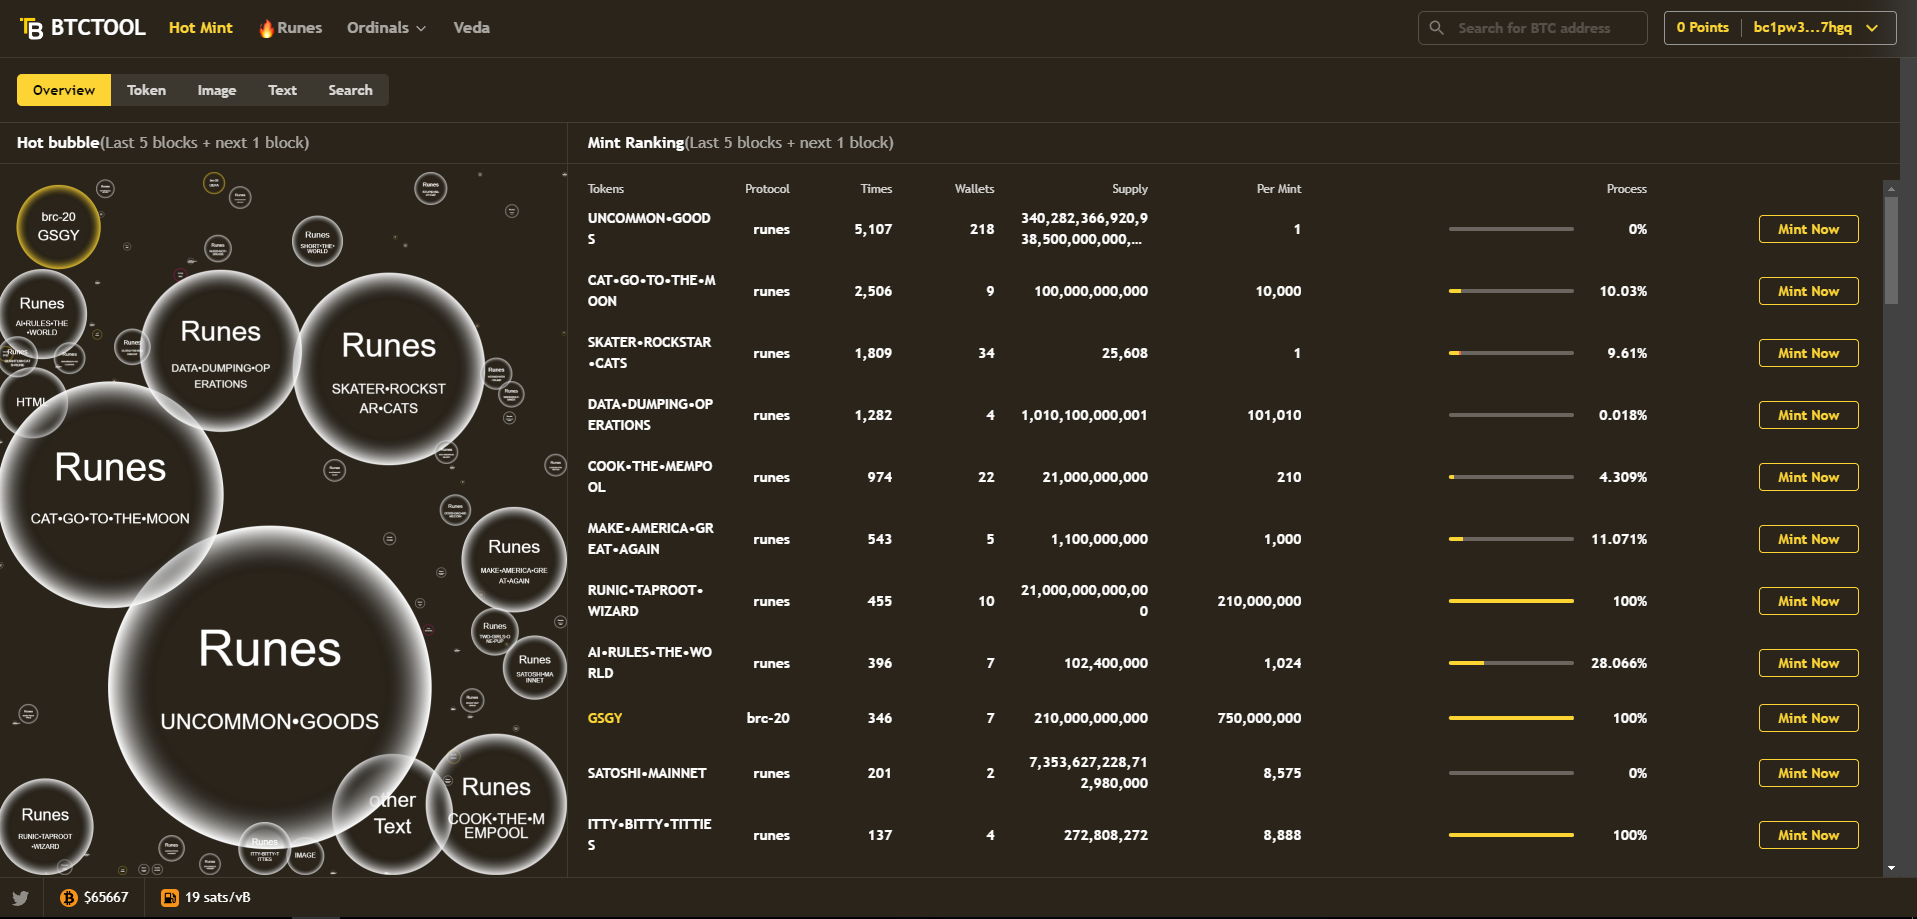The width and height of the screenshot is (1917, 919).
Task: Mint Now for GSGY brc-20 row
Action: (x=1808, y=718)
